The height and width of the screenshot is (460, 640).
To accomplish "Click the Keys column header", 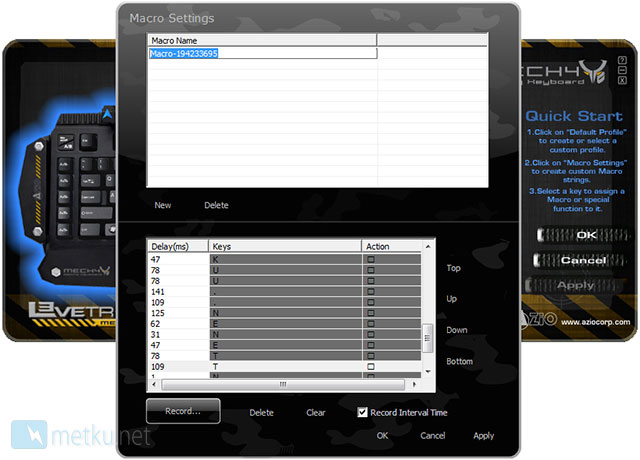I will coord(285,247).
